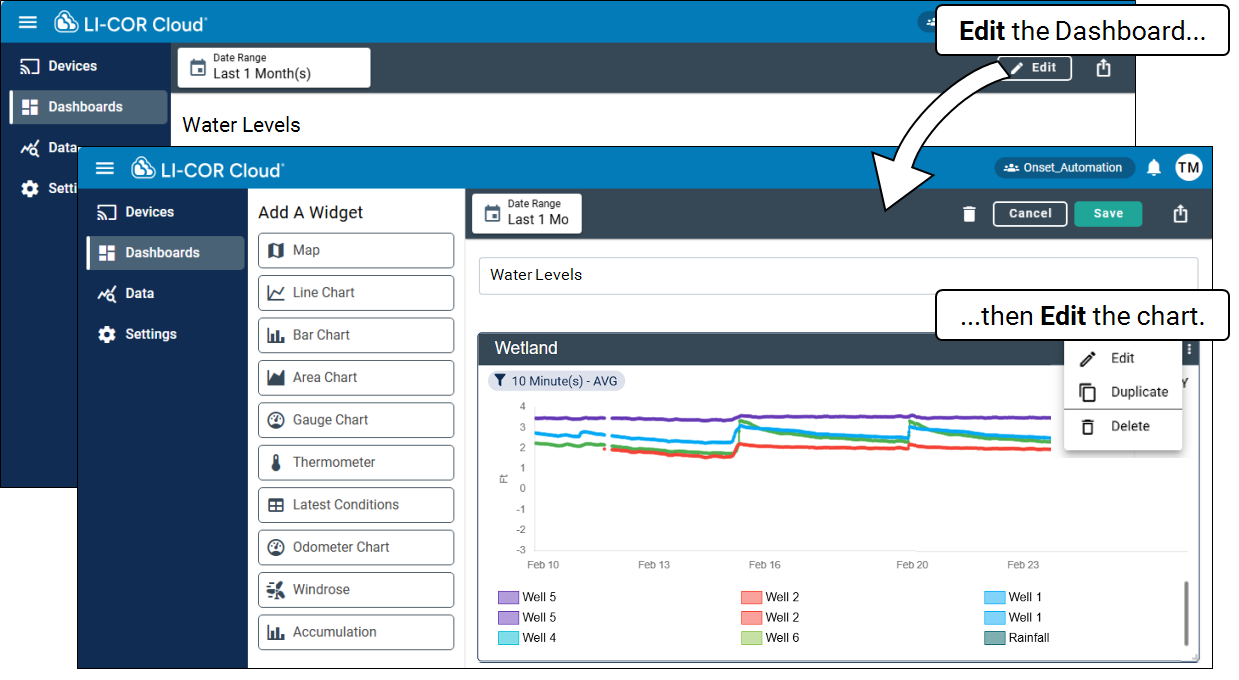Image resolution: width=1239 pixels, height=680 pixels.
Task: Open the TM user avatar
Action: click(x=1188, y=168)
